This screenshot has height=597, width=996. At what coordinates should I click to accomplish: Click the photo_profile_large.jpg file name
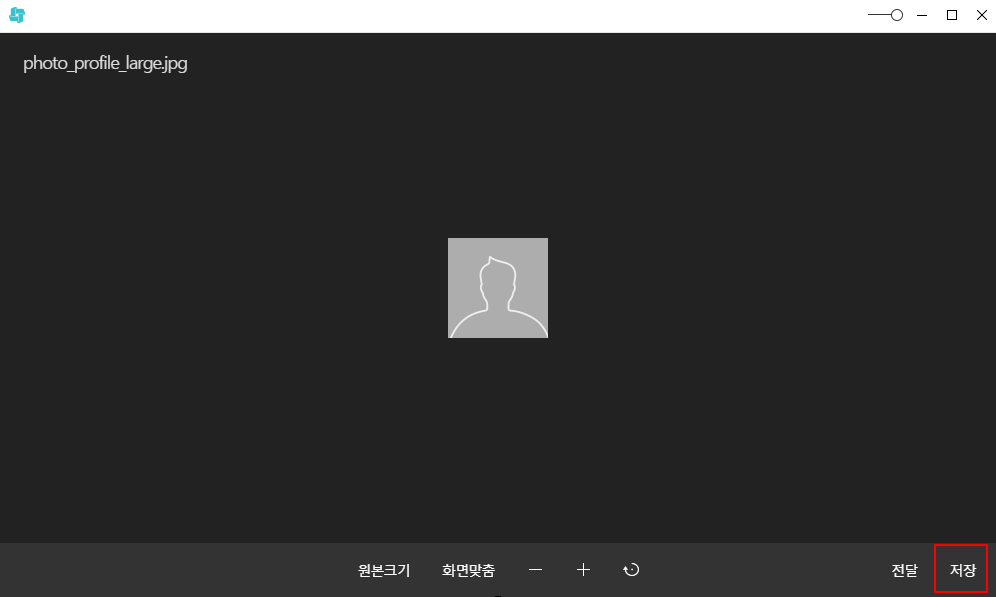tap(105, 64)
